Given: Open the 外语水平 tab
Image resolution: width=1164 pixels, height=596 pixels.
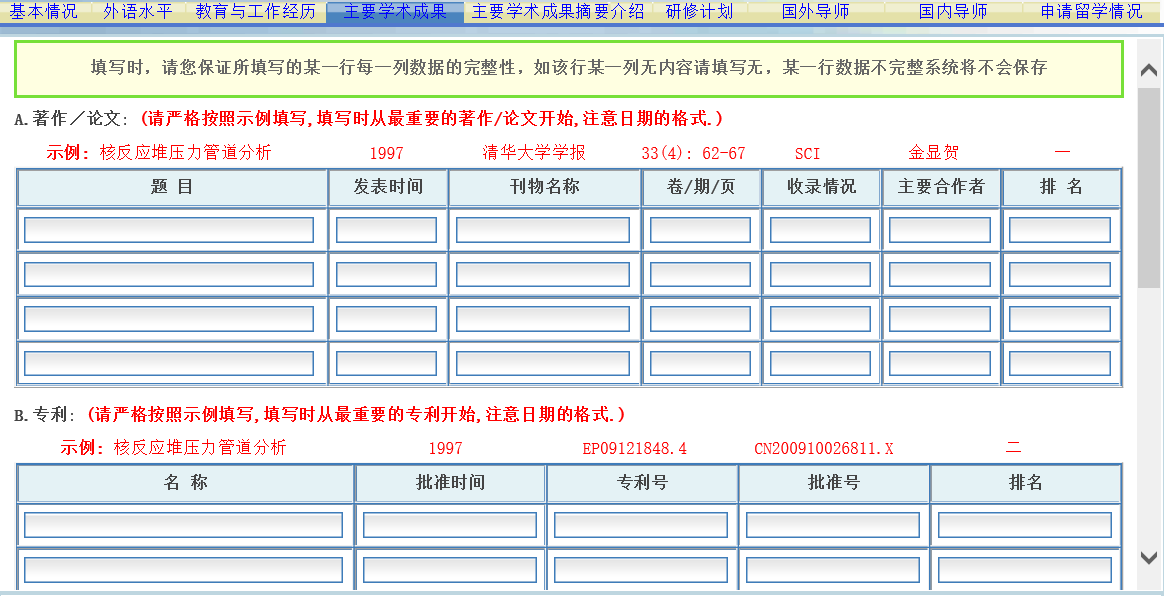Looking at the screenshot, I should (136, 12).
